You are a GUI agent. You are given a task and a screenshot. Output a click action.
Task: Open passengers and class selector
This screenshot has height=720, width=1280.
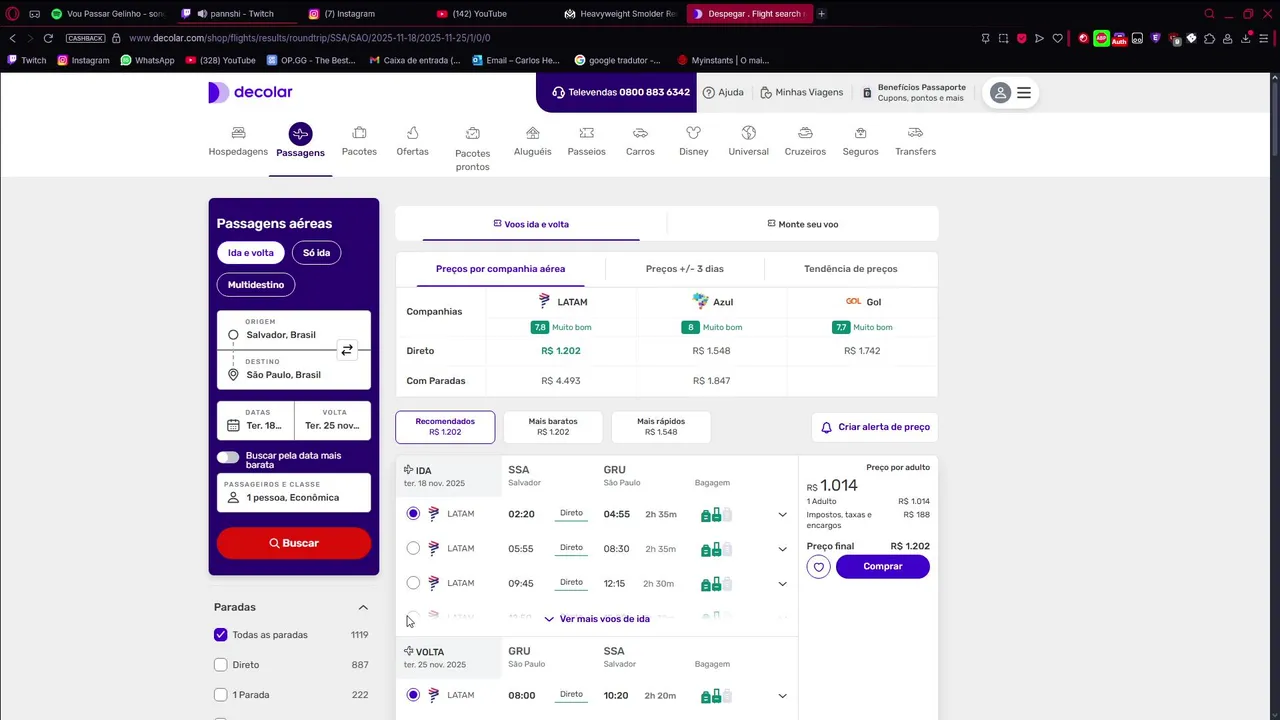coord(294,492)
